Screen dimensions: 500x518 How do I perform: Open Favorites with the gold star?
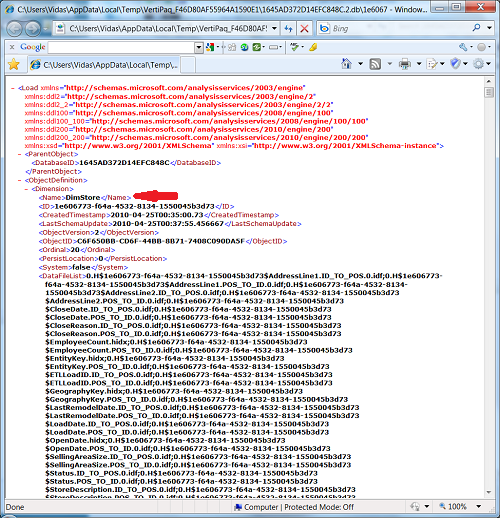coord(14,64)
